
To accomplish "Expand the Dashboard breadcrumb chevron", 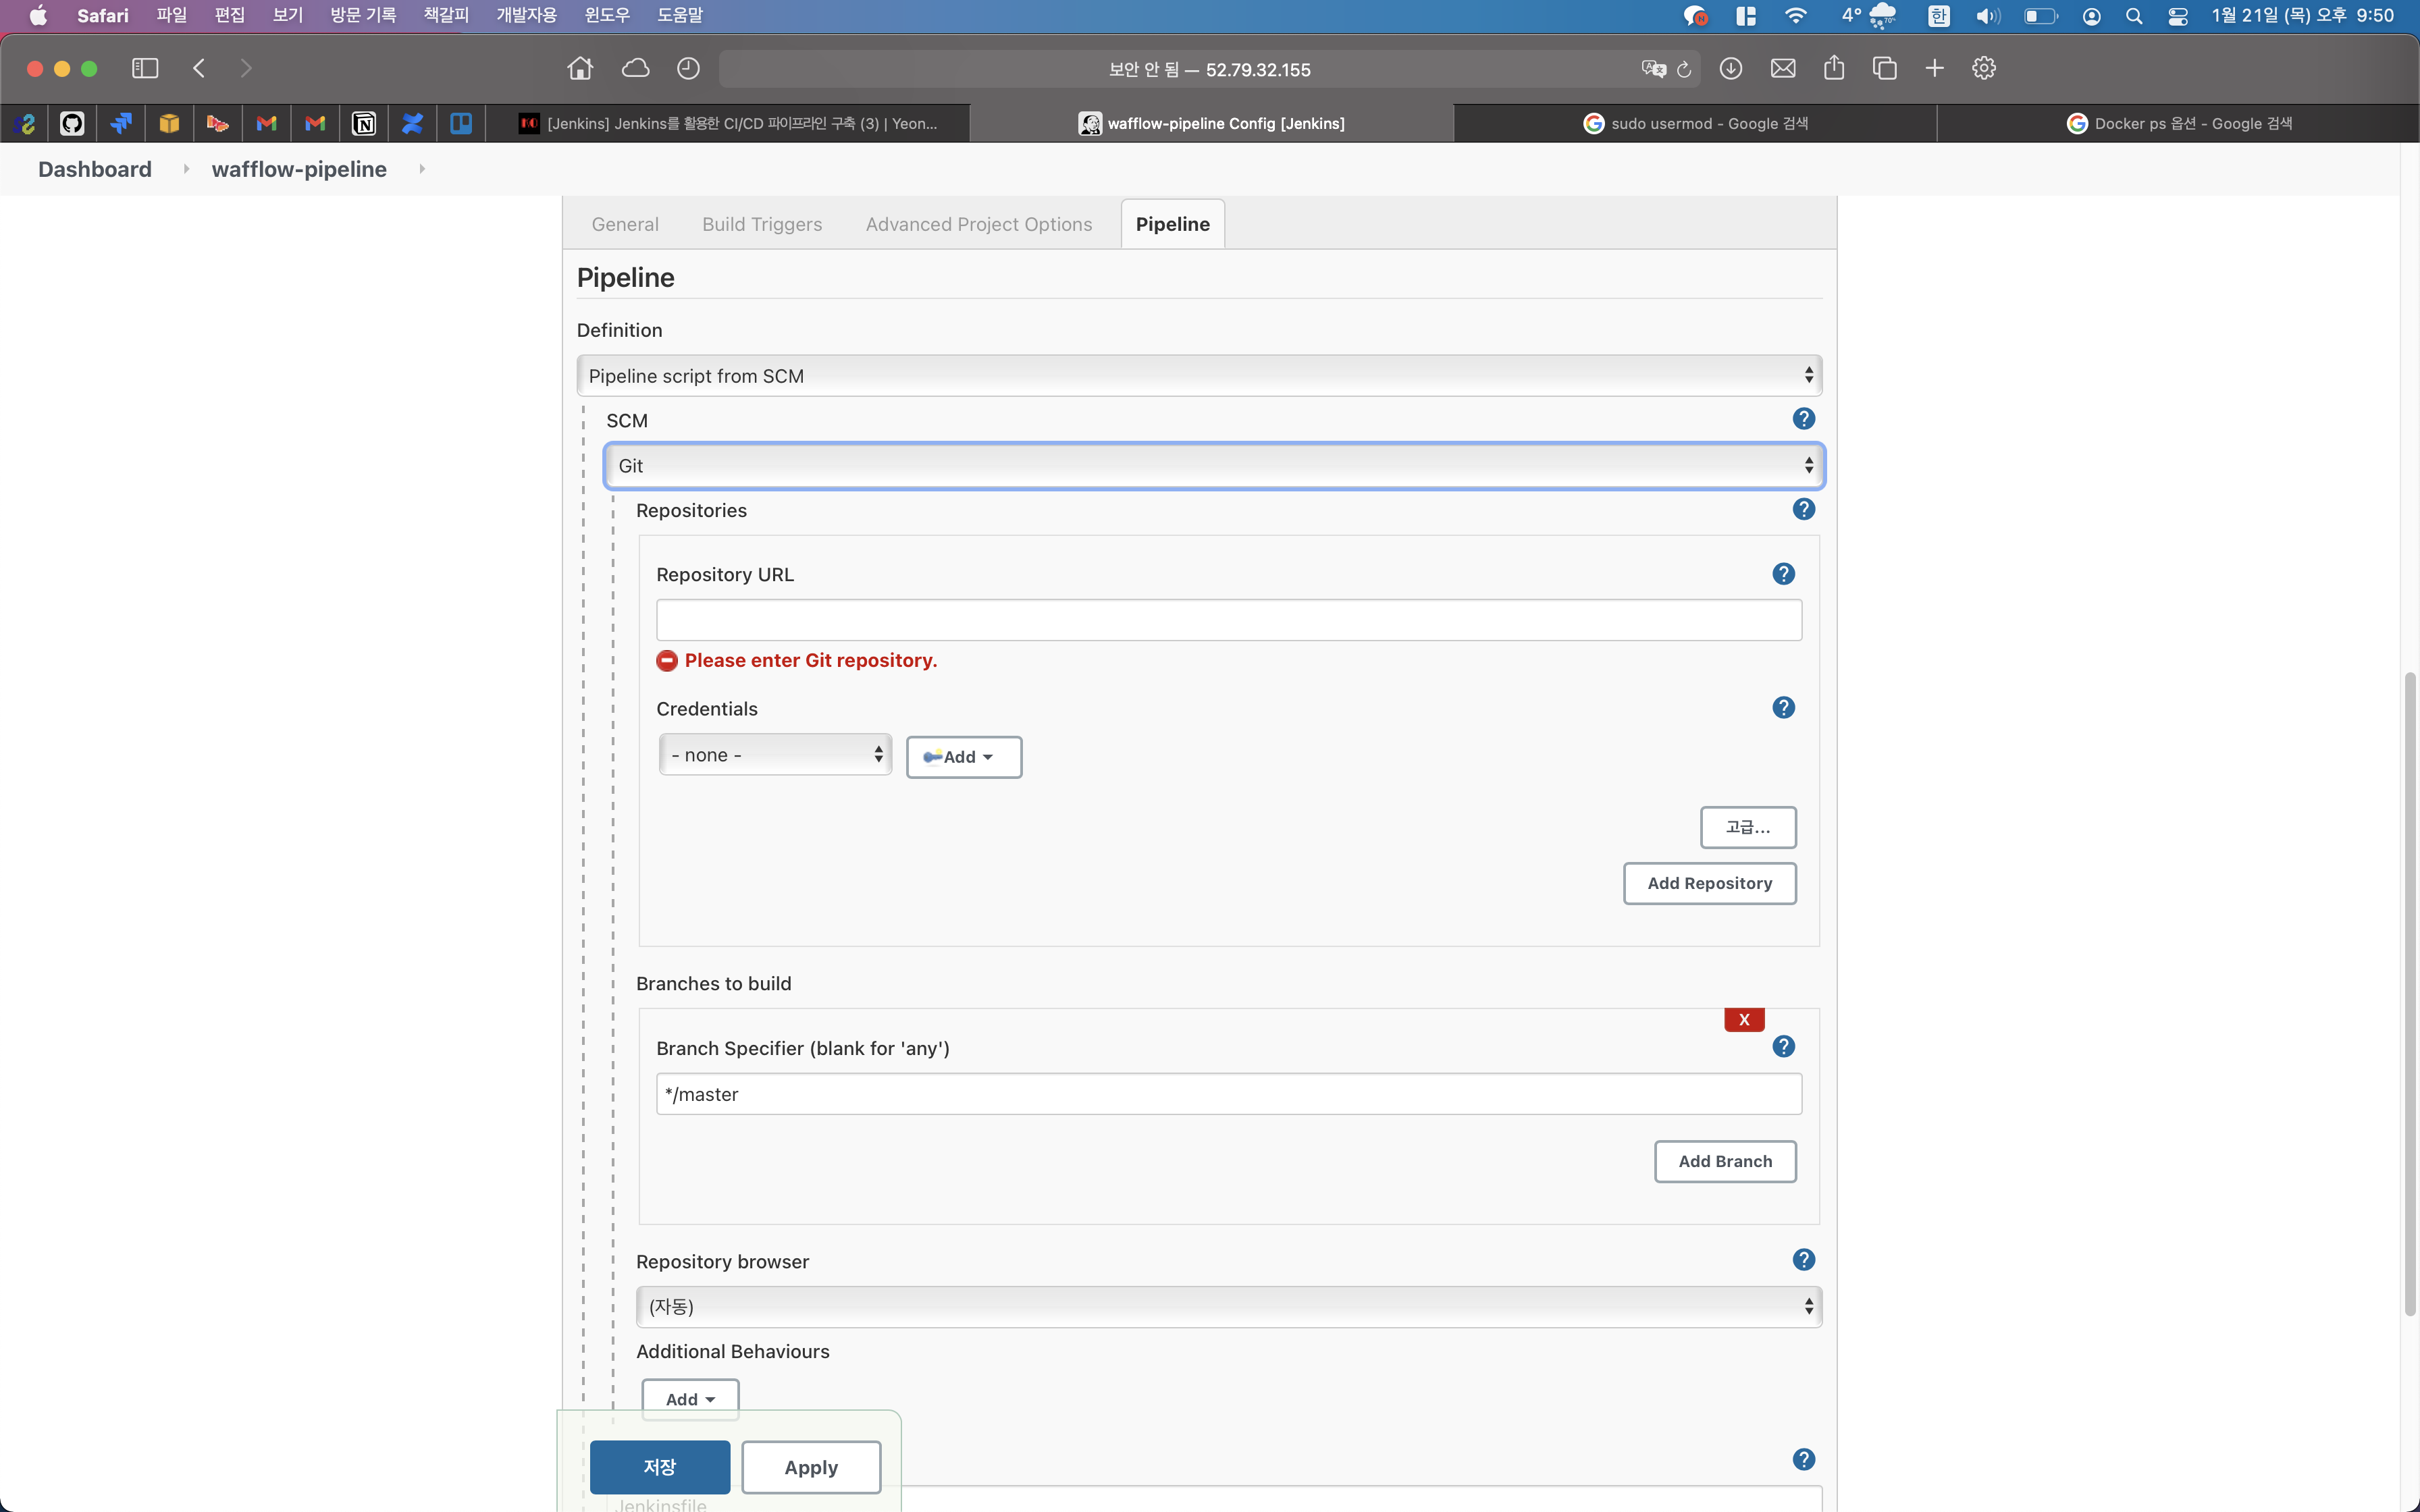I will tap(186, 169).
